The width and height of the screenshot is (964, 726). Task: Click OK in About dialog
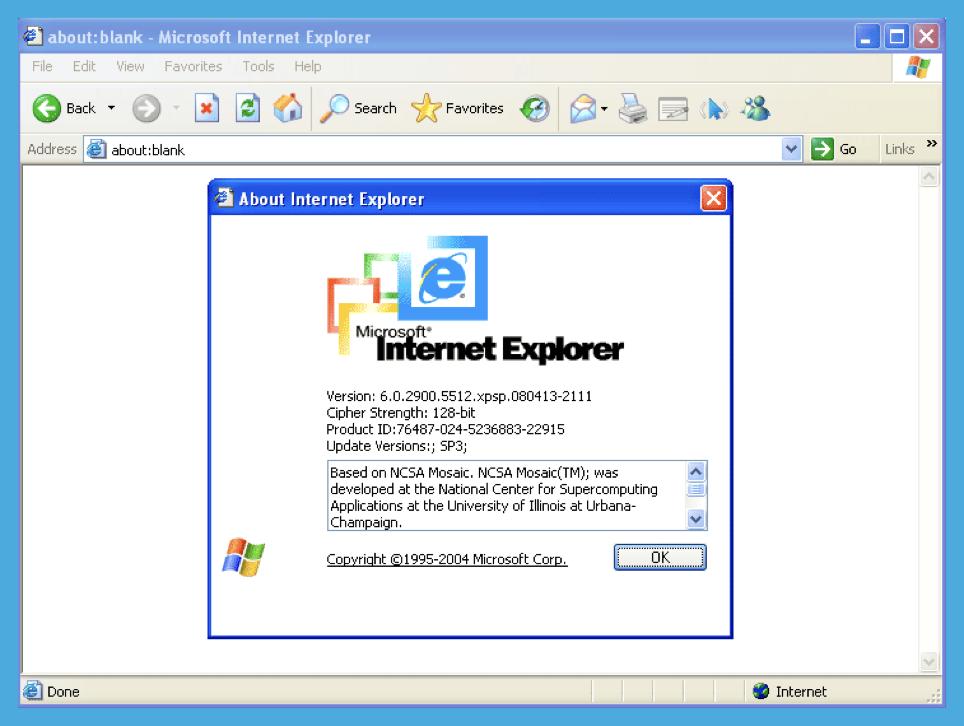click(x=660, y=557)
